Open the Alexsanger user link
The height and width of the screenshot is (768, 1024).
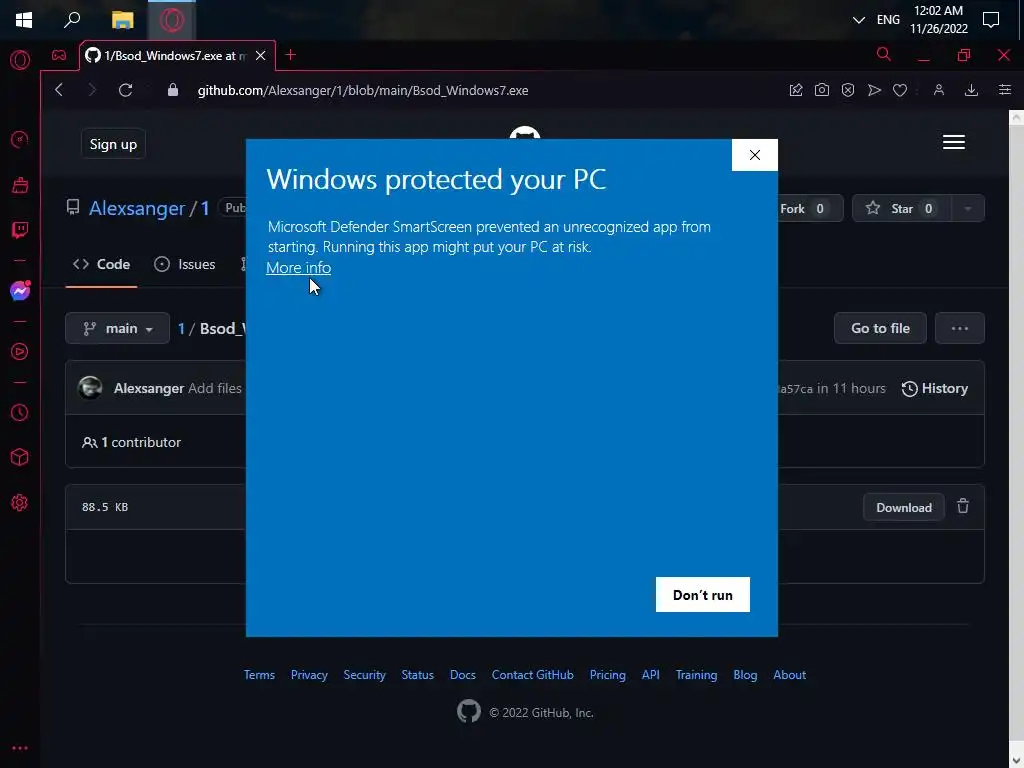click(x=137, y=208)
